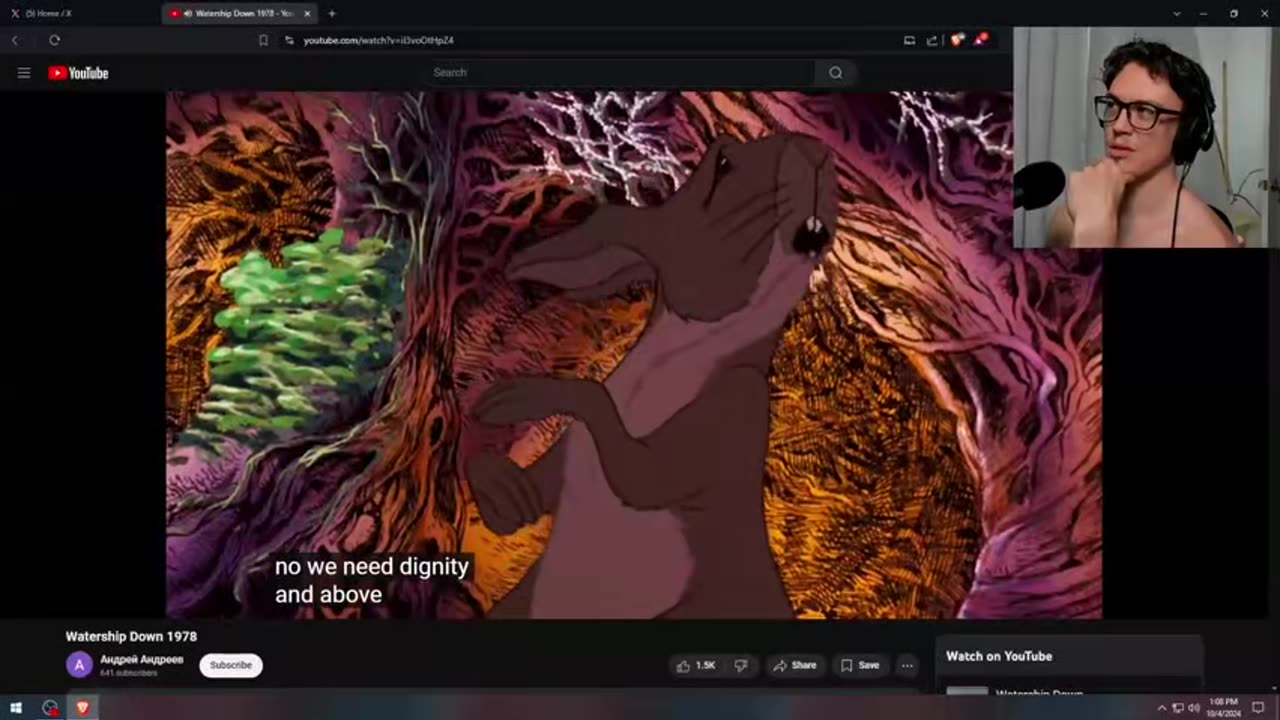The image size is (1280, 720).
Task: Go to the YouTube home logo
Action: pos(78,73)
